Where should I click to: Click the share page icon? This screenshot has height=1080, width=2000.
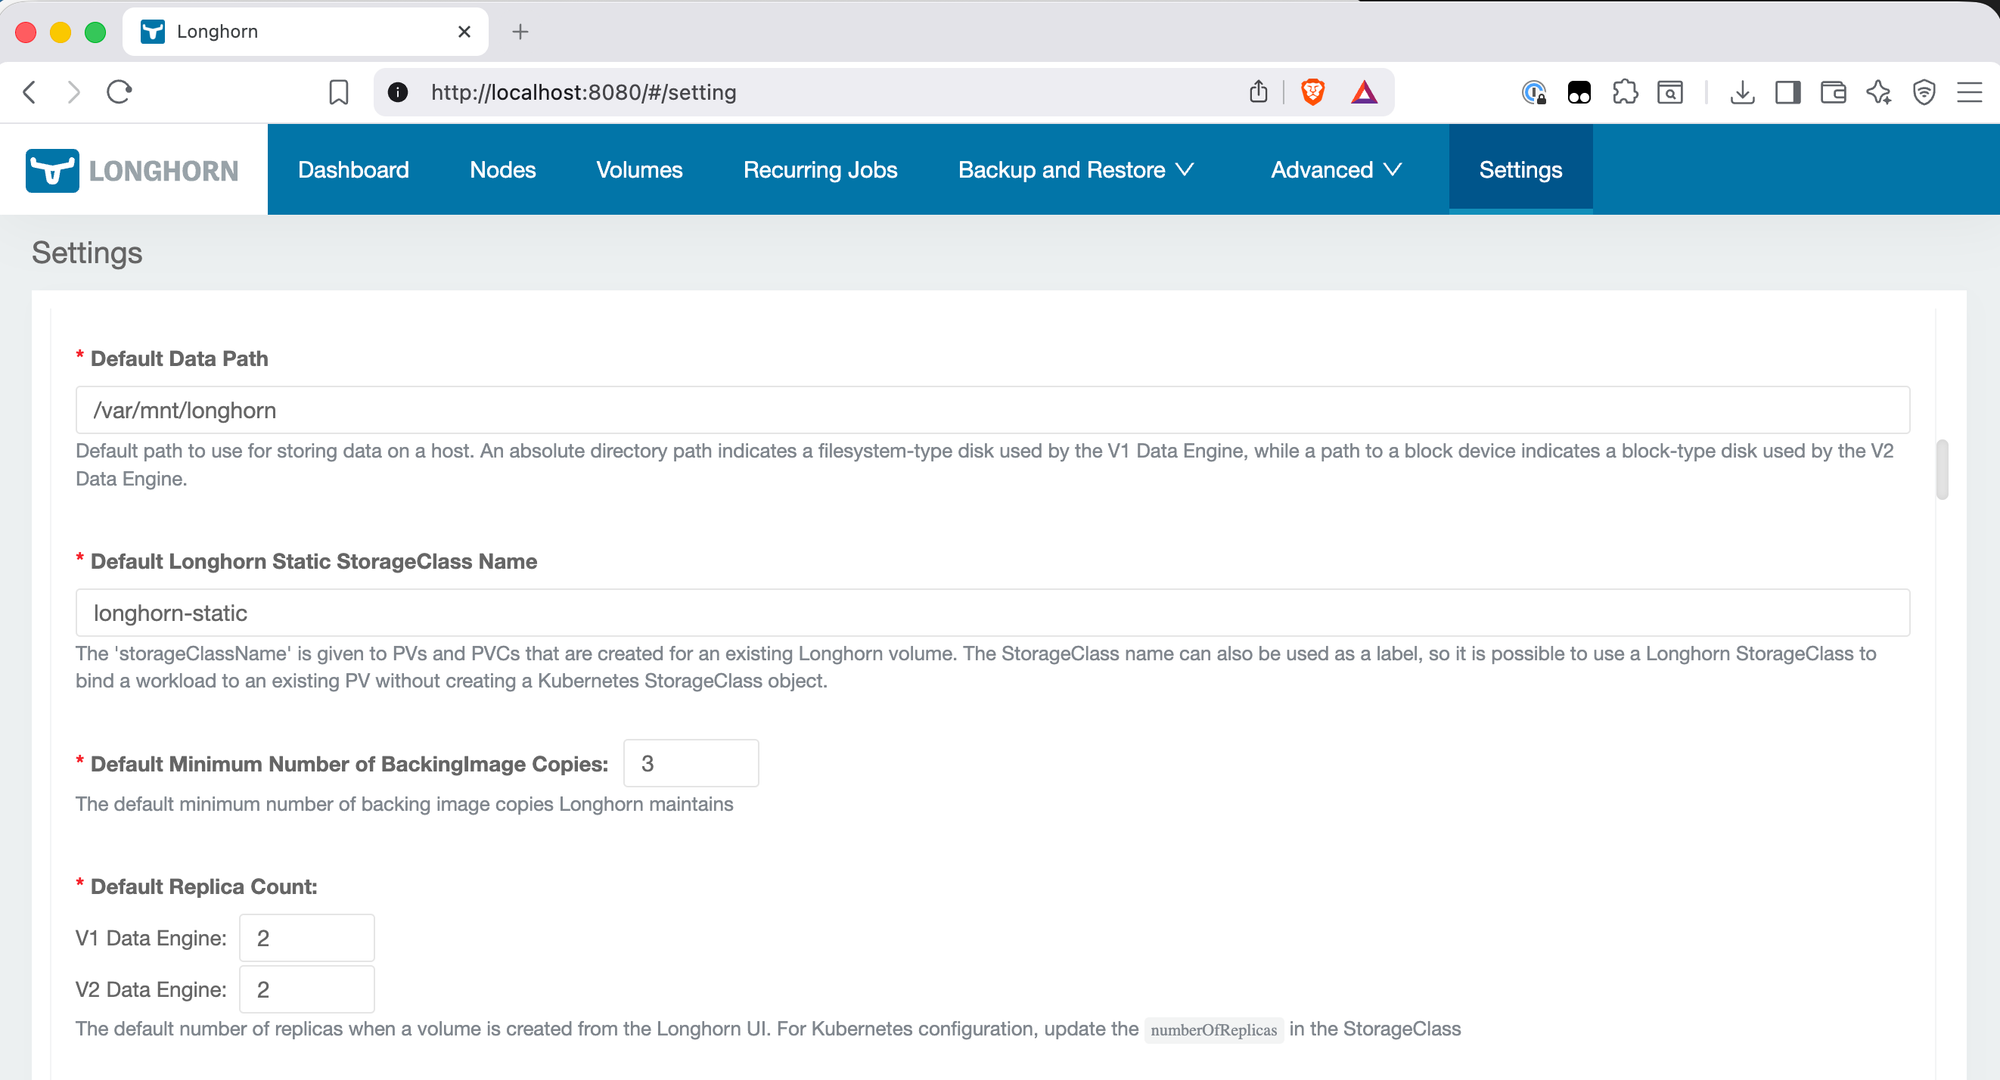point(1258,91)
